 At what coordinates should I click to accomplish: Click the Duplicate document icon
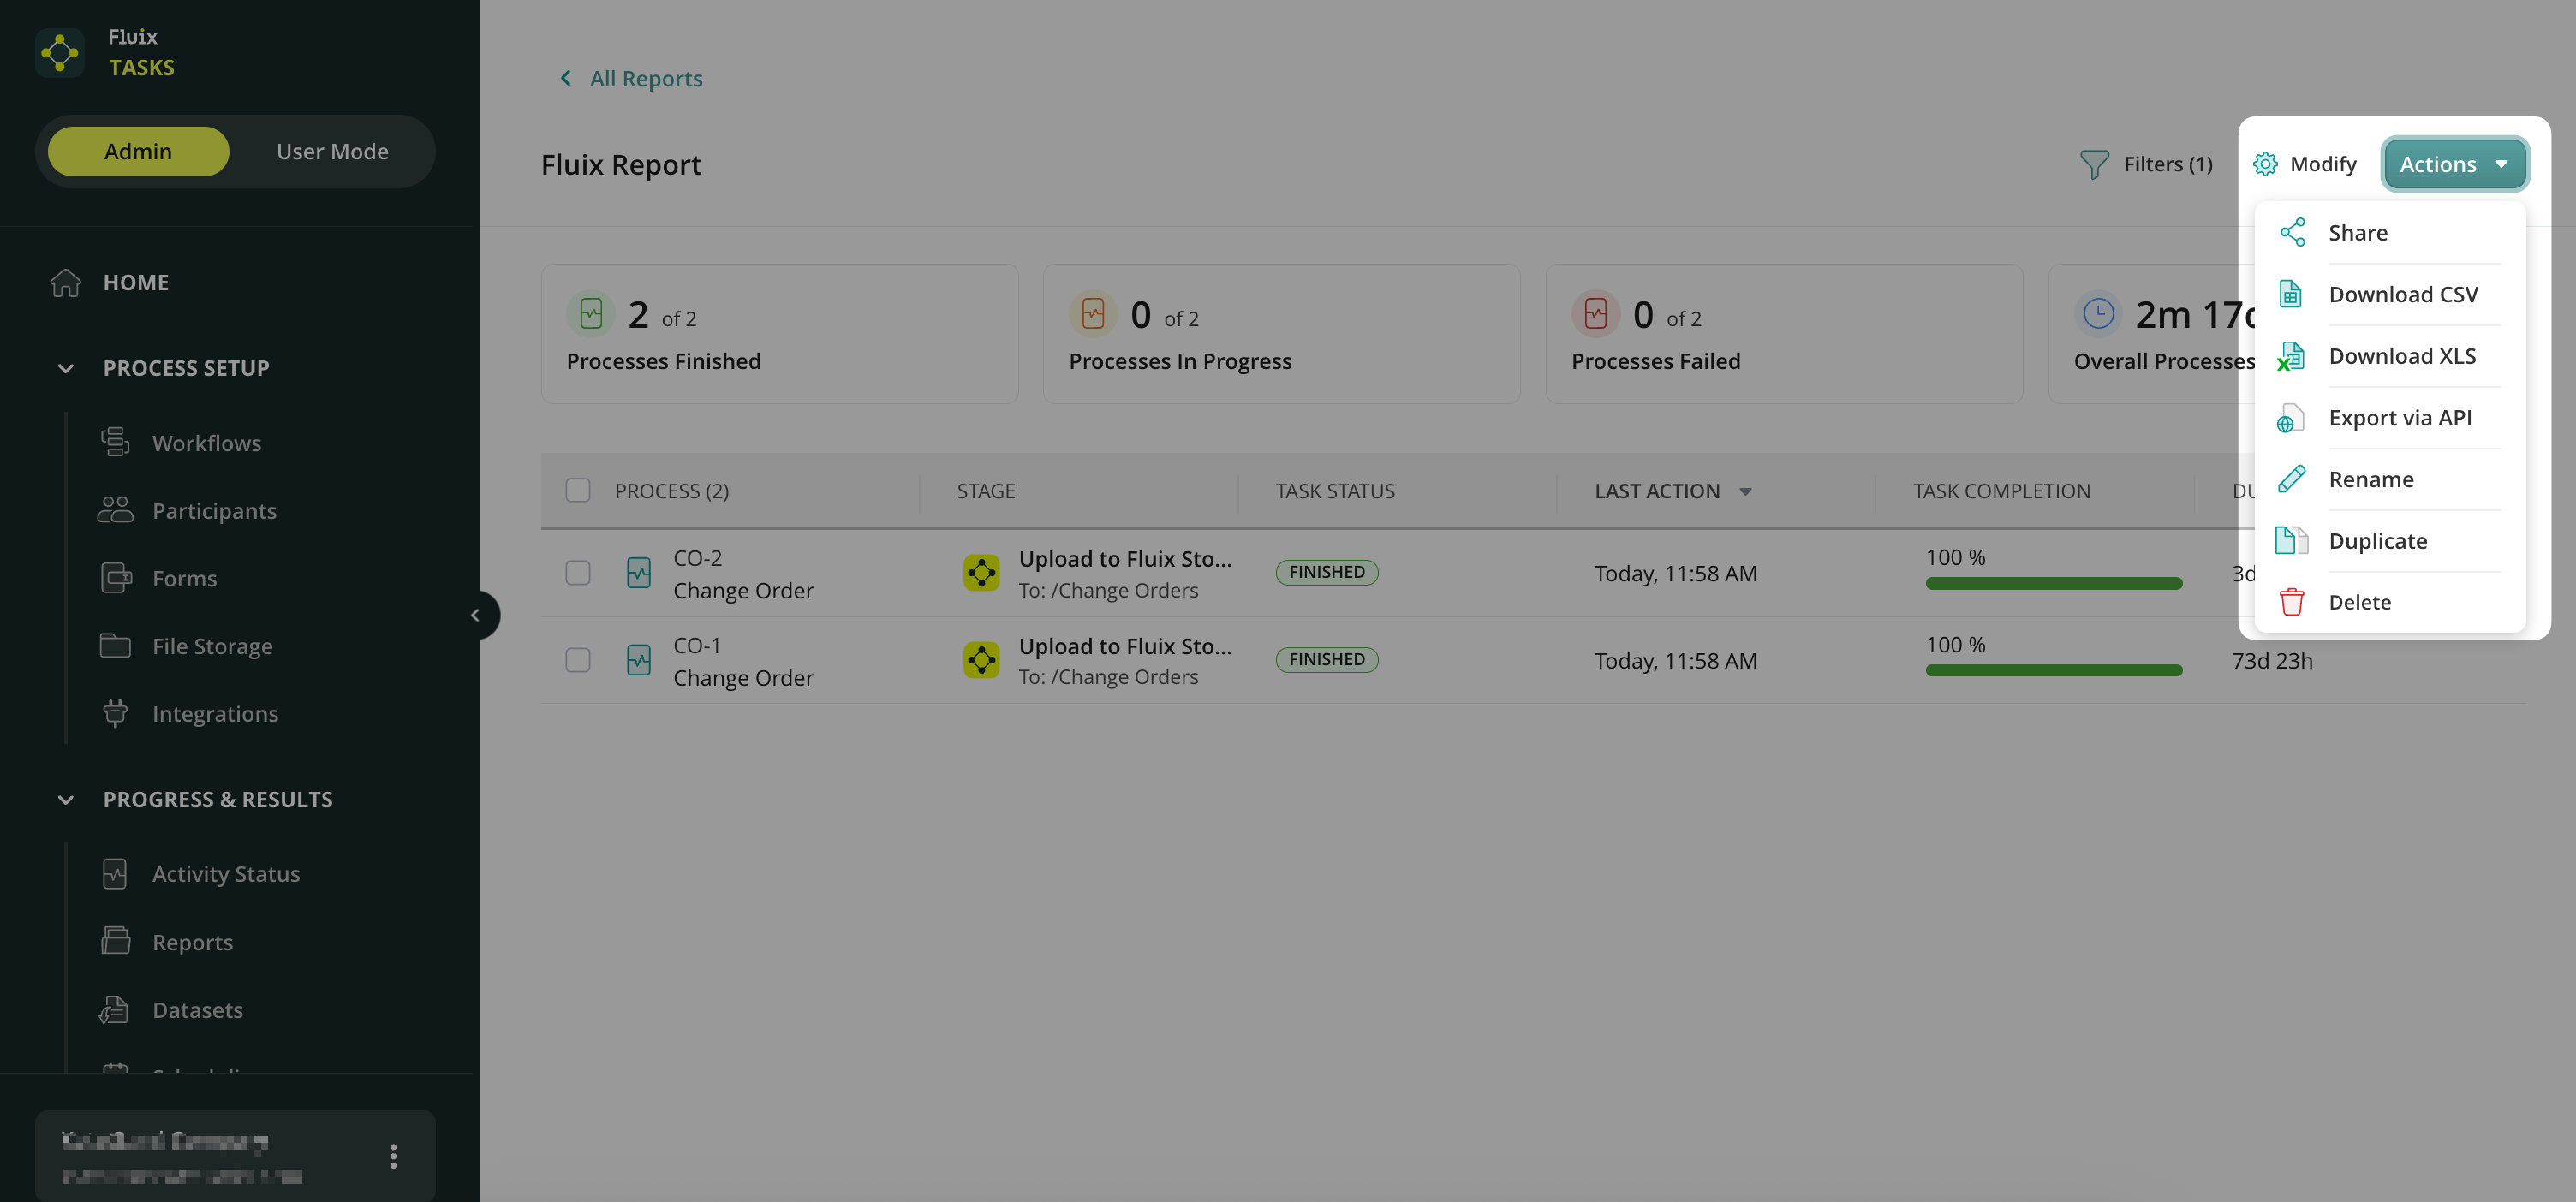(2291, 540)
